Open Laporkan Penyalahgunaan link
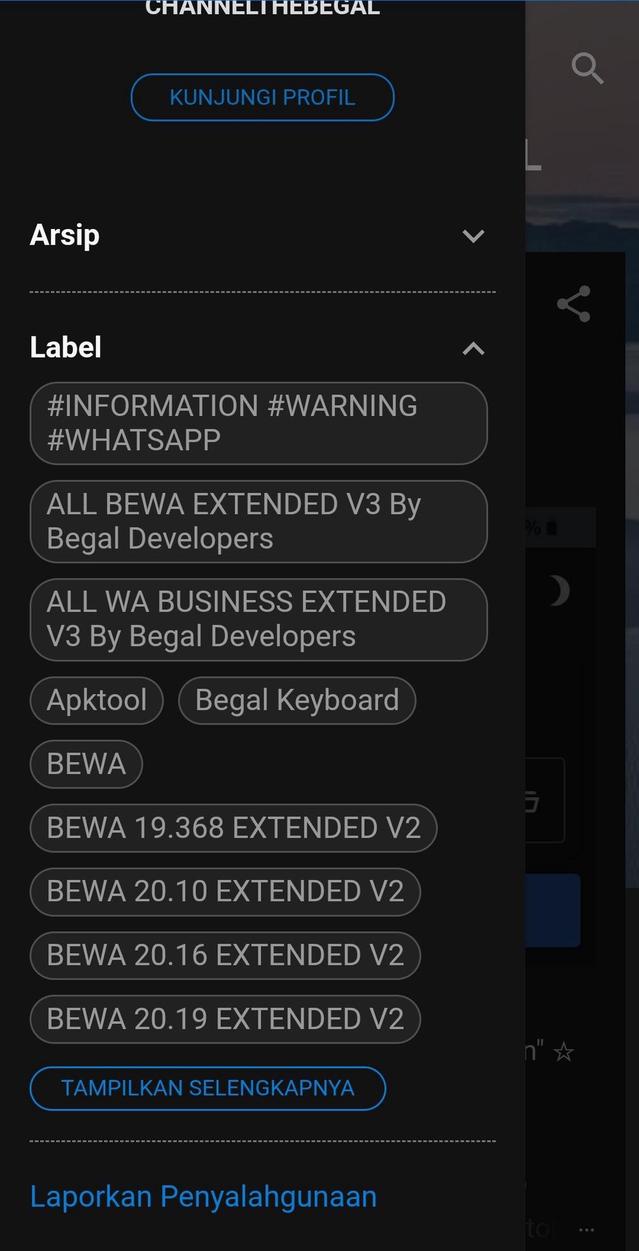Screen dimensions: 639x1251 [x=203, y=1196]
